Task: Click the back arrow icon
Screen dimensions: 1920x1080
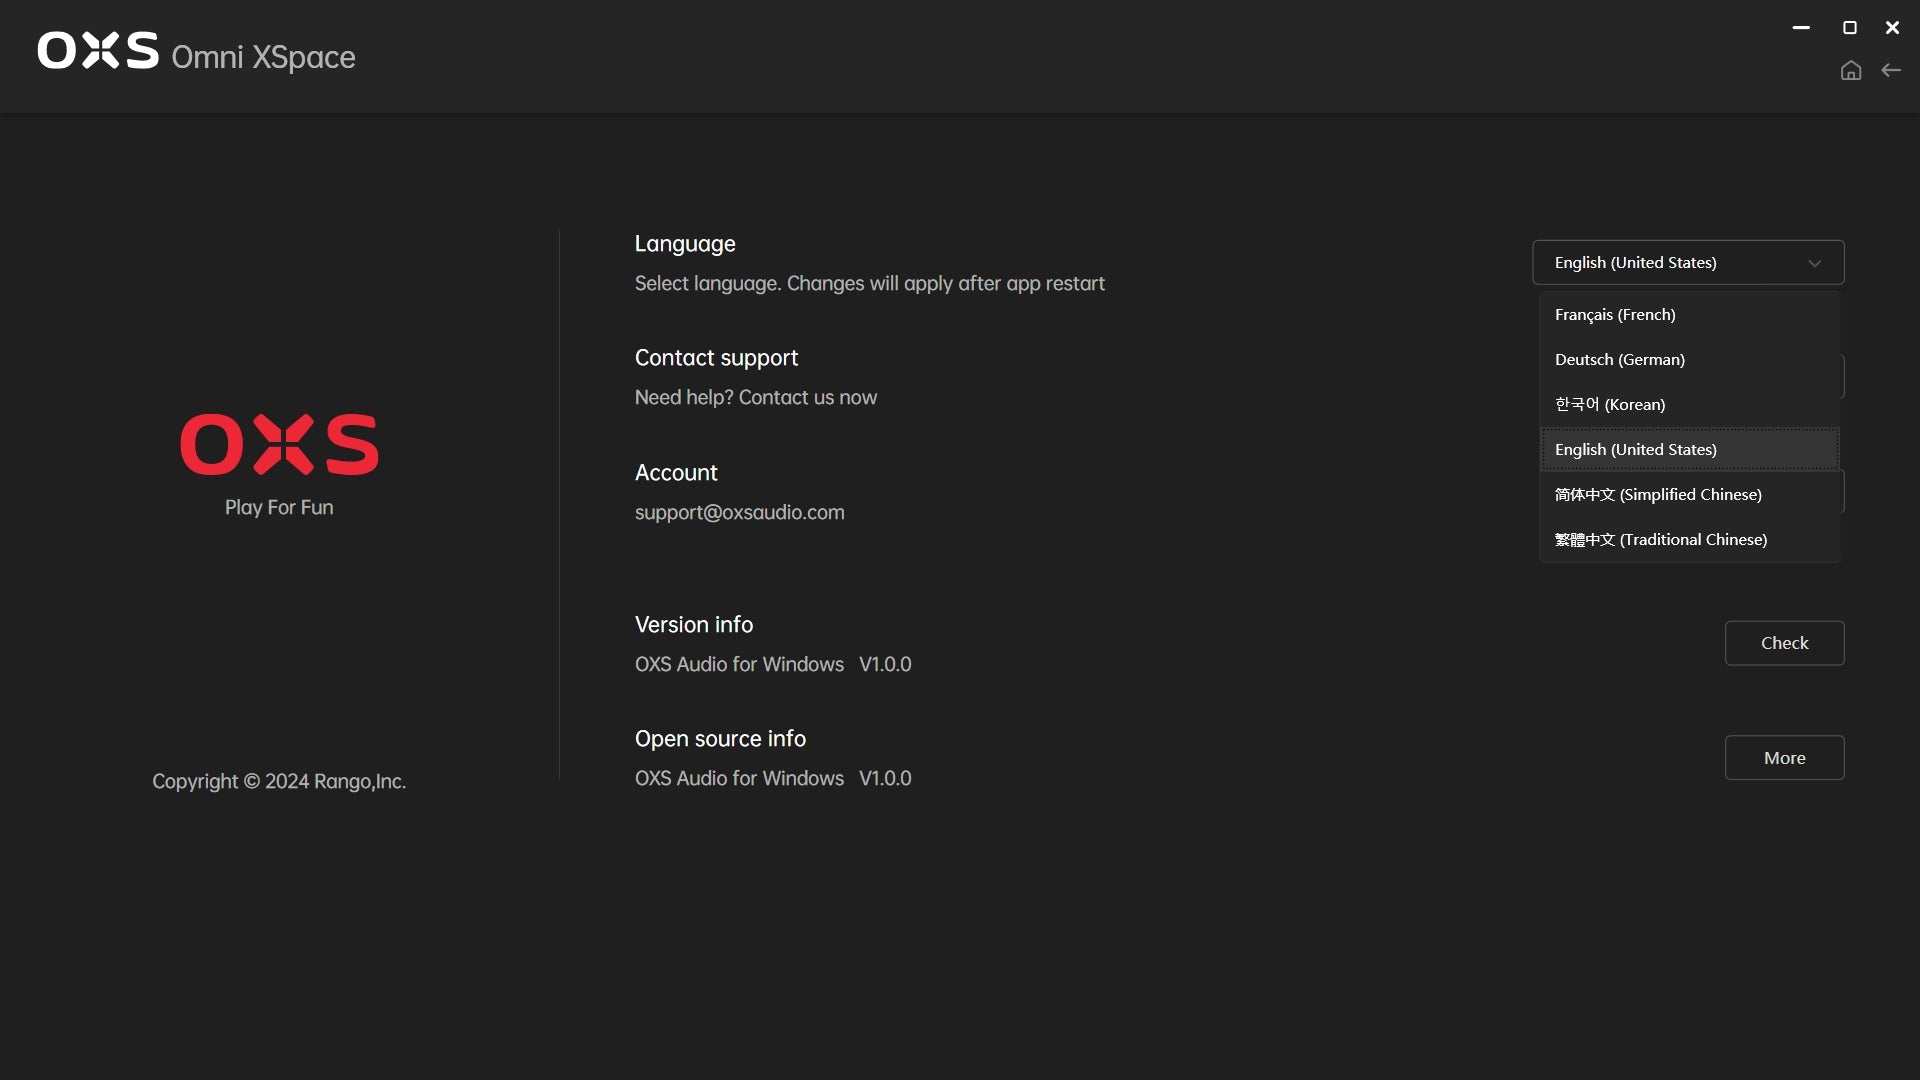Action: [1891, 70]
